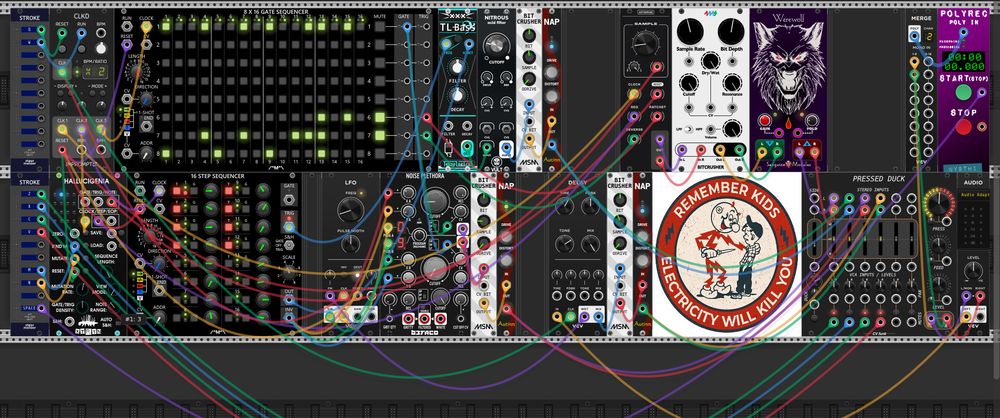Click the 1-SHOT END jack on Gate Sequencer
The width and height of the screenshot is (1000, 418).
point(146,126)
